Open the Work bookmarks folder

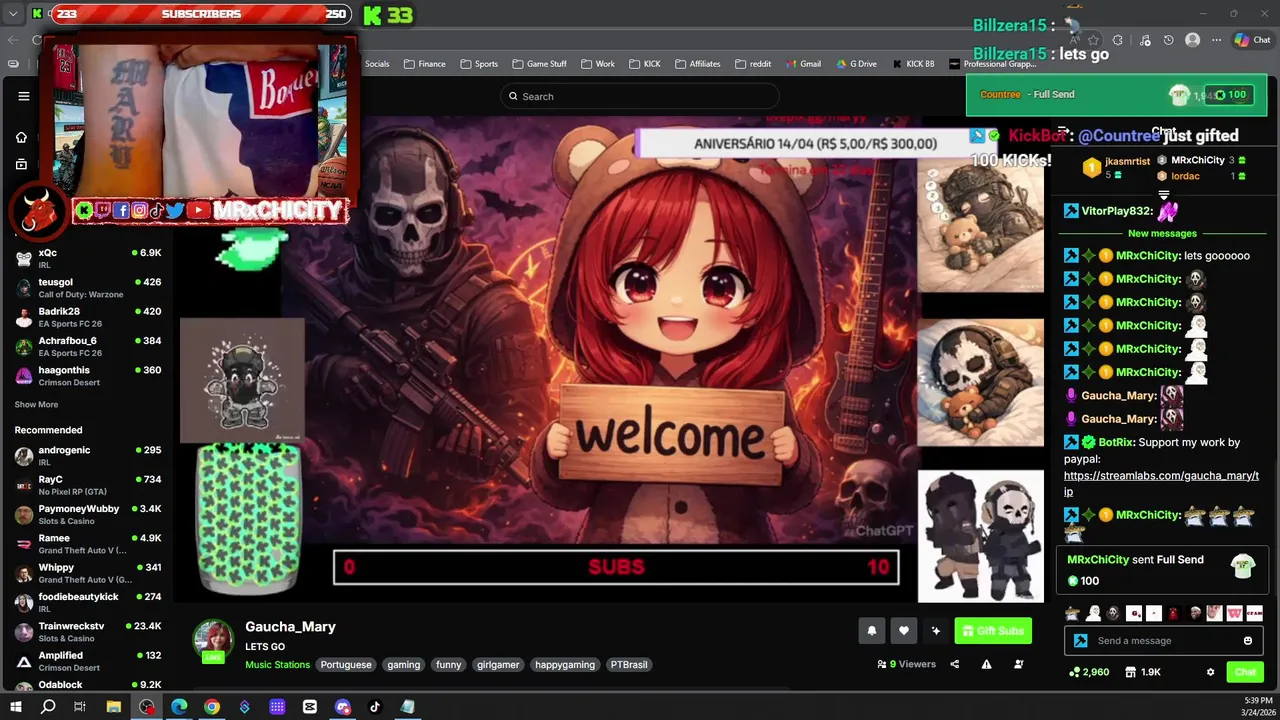pos(598,64)
